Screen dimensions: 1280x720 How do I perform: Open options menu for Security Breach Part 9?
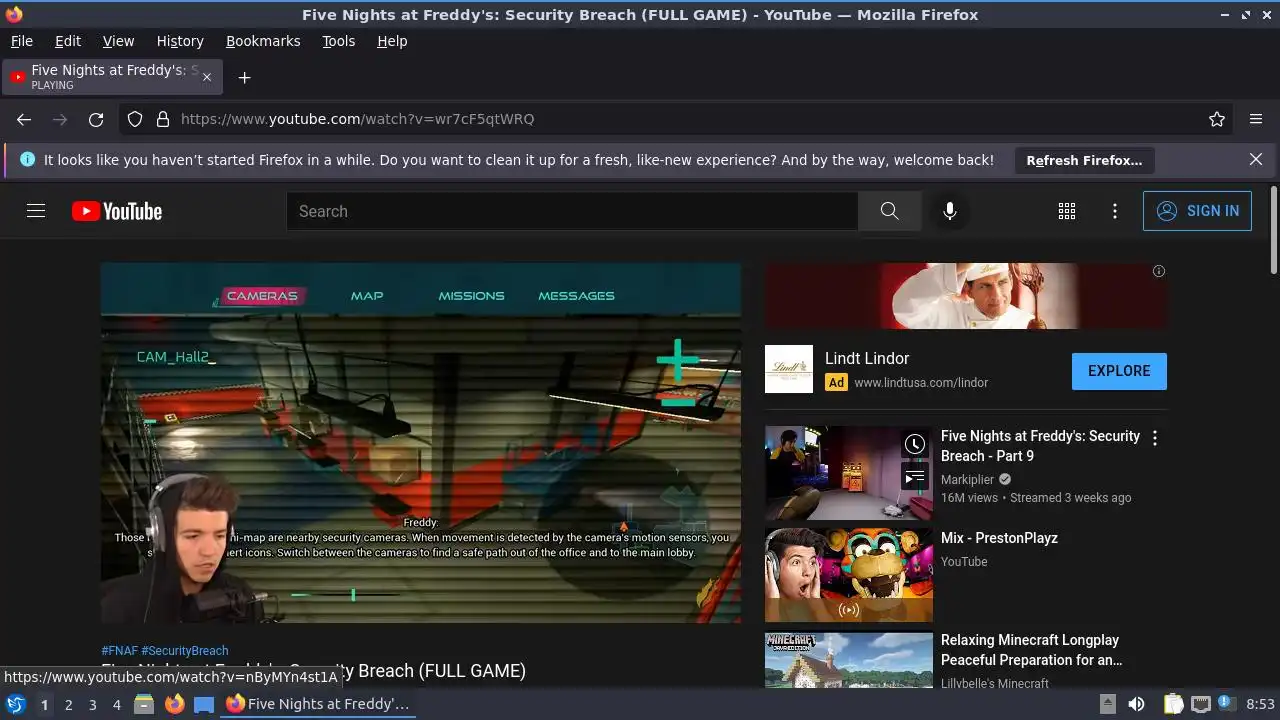(1155, 438)
